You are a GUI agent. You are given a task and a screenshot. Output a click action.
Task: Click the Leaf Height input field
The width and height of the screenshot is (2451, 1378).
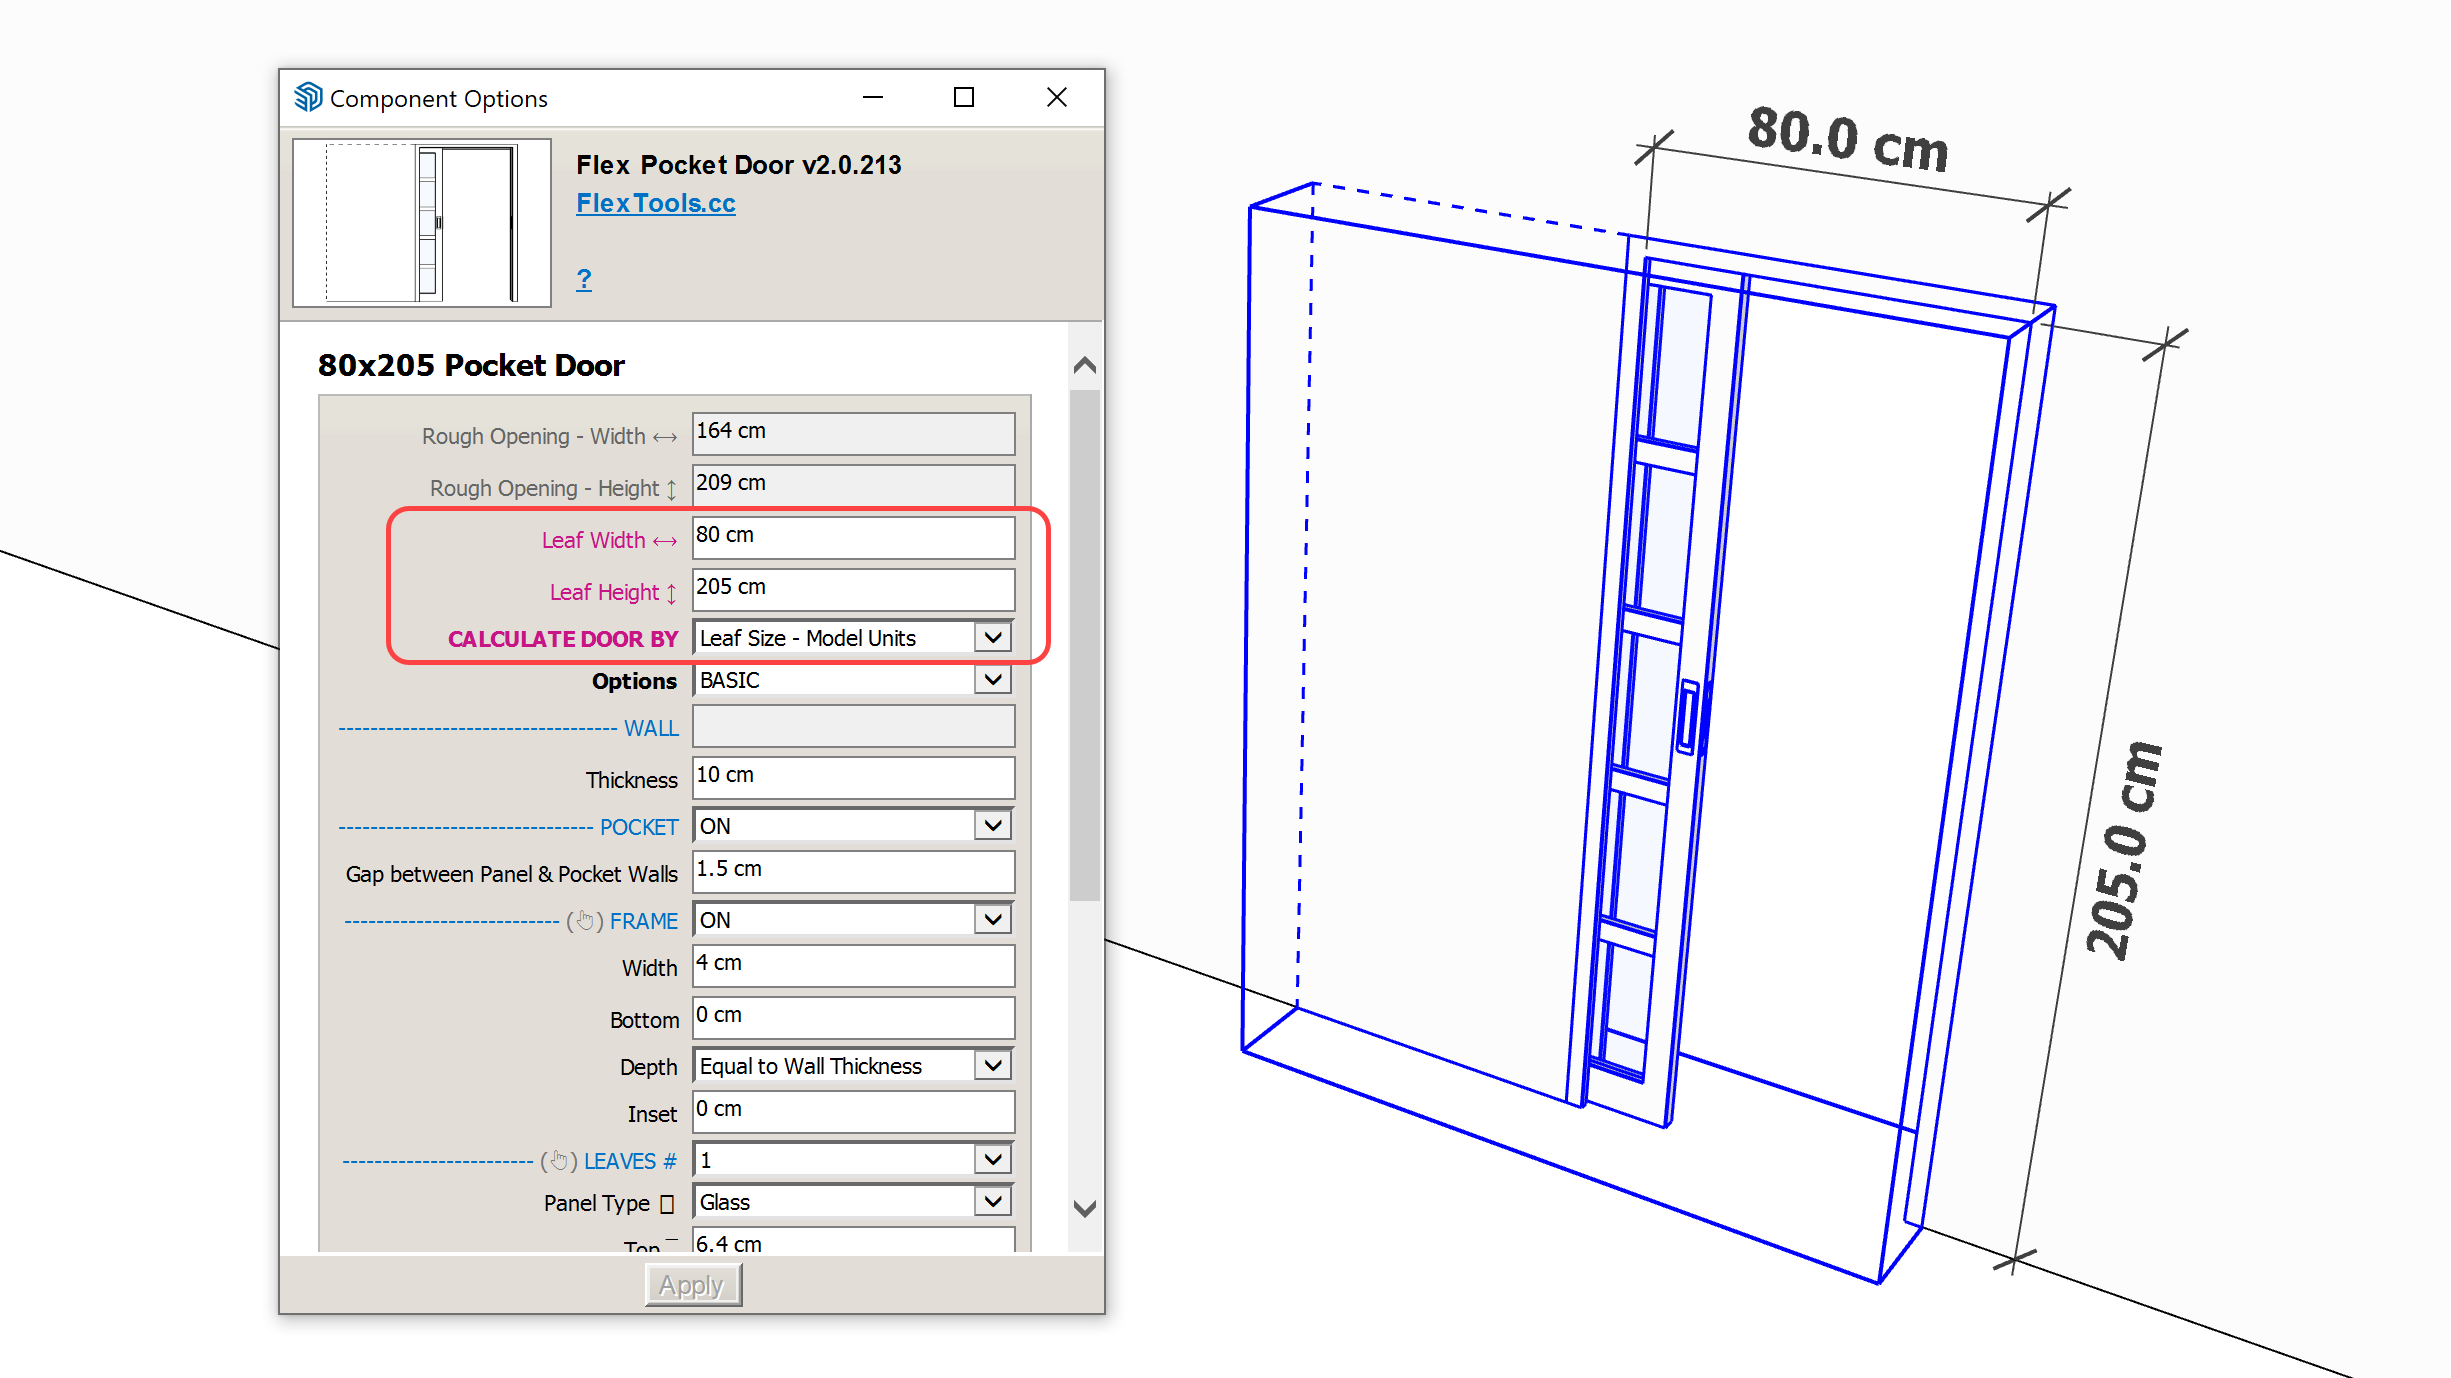pos(853,589)
